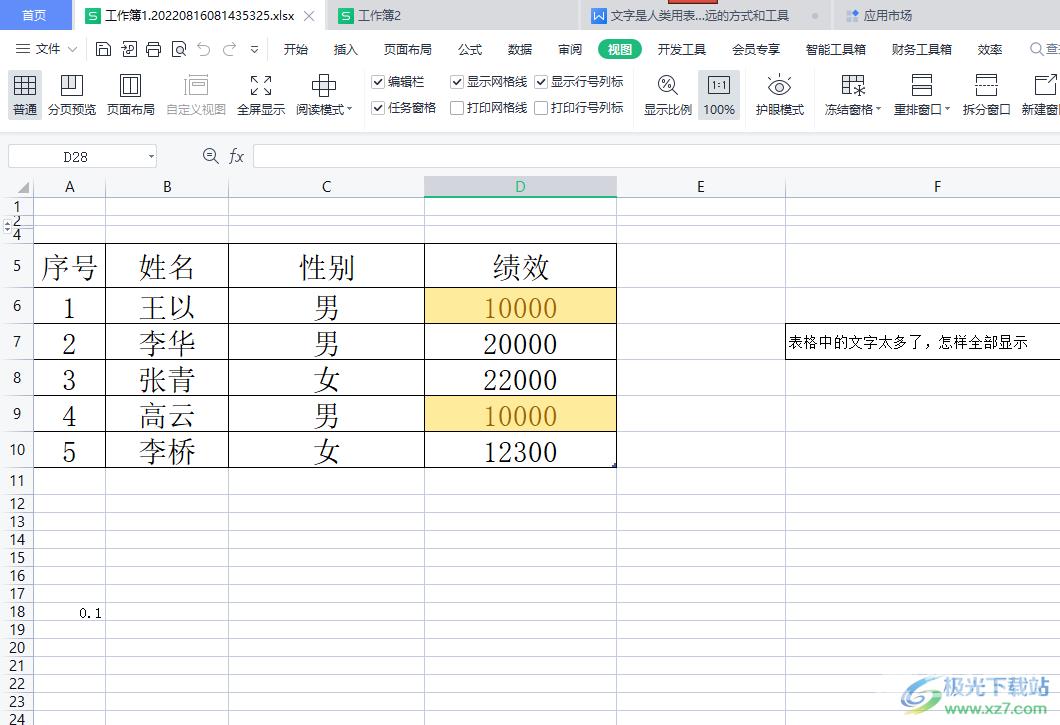Toggle 打印网格线 print gridlines checkbox
This screenshot has height=725, width=1060.
[457, 108]
